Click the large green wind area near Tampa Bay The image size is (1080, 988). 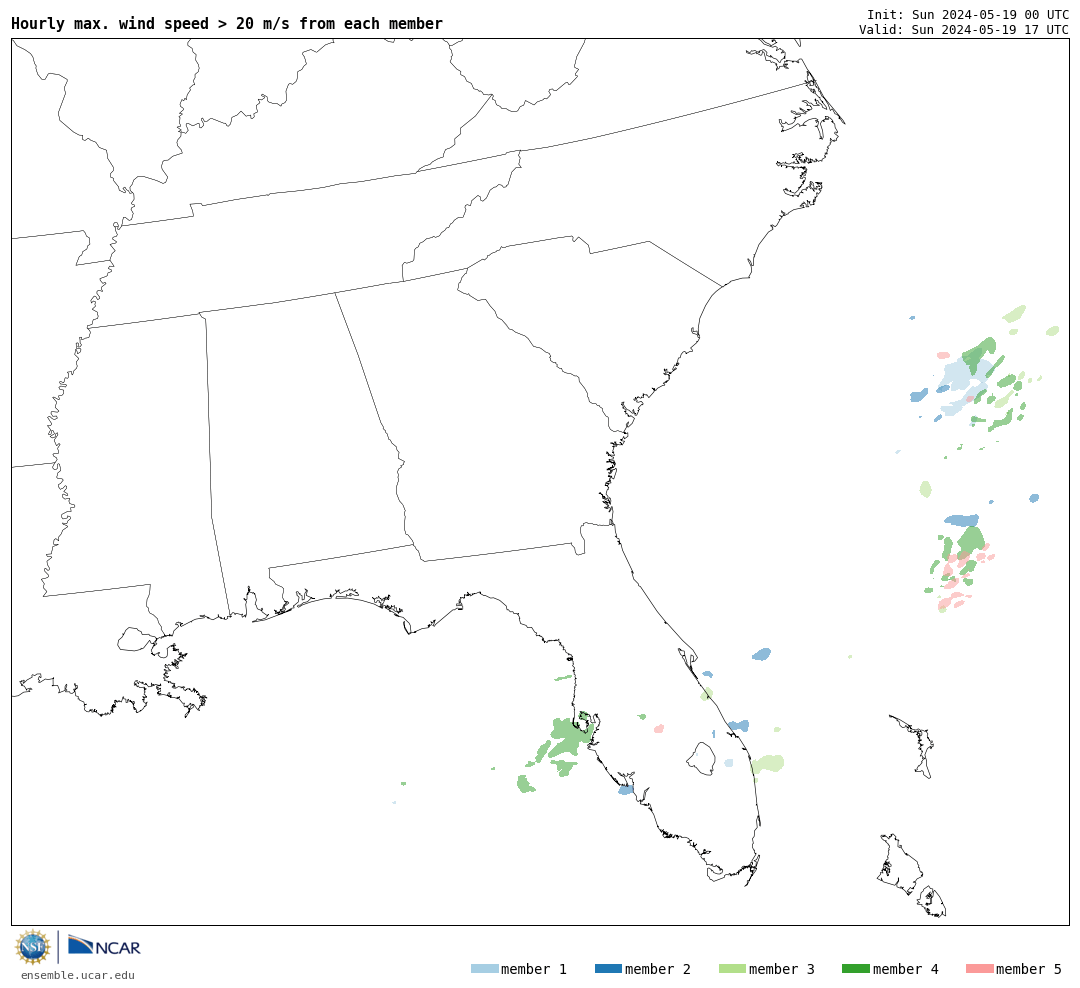click(x=570, y=737)
